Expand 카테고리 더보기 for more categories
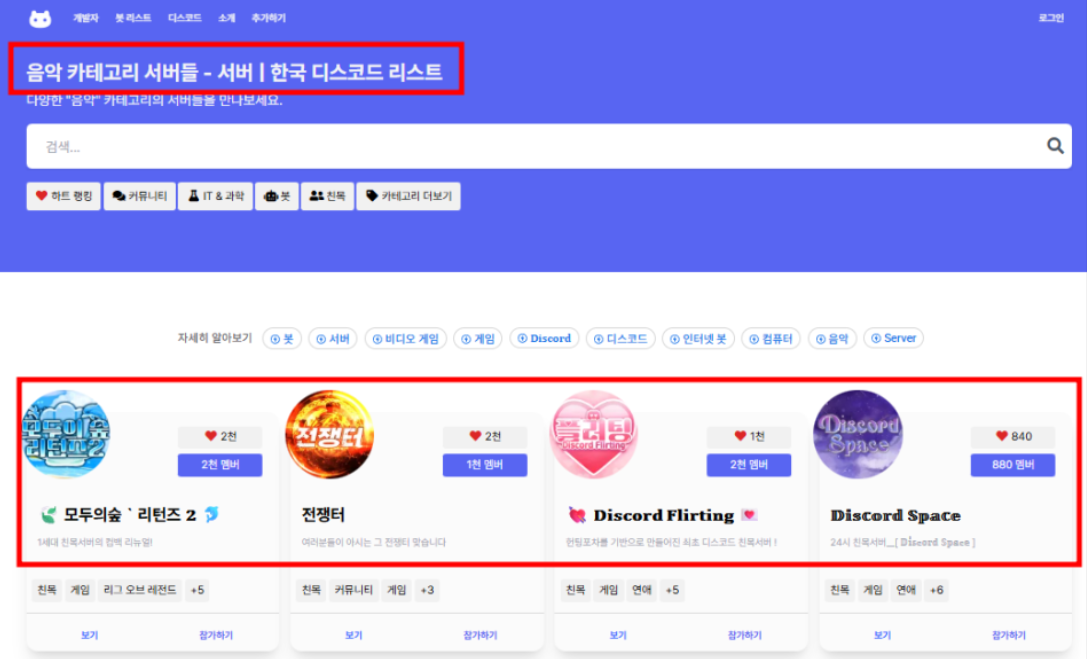 pyautogui.click(x=408, y=196)
